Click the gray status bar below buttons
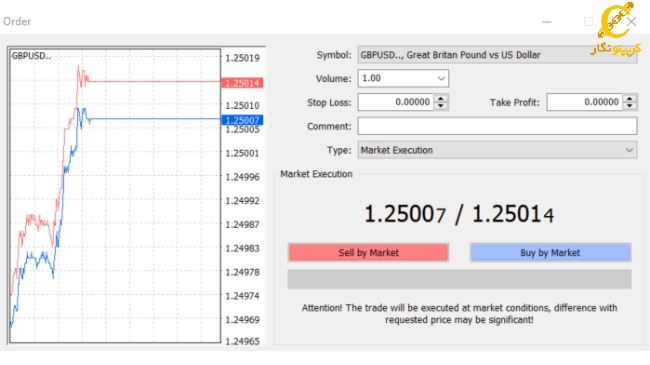 [x=459, y=279]
